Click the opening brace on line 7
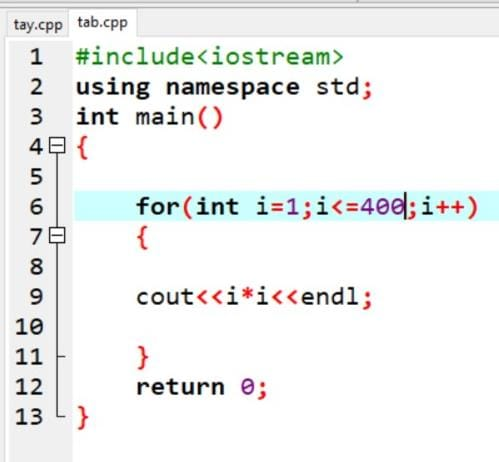 [143, 237]
